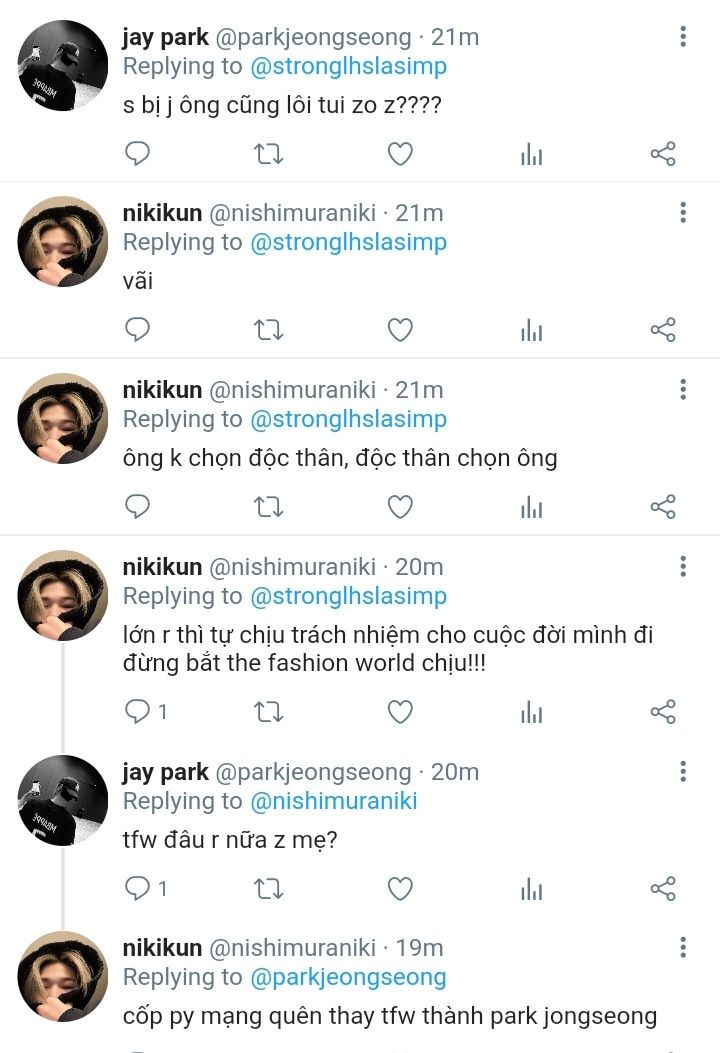The image size is (720, 1053).
Task: Open more options on jay park's first tweet
Action: (x=683, y=37)
